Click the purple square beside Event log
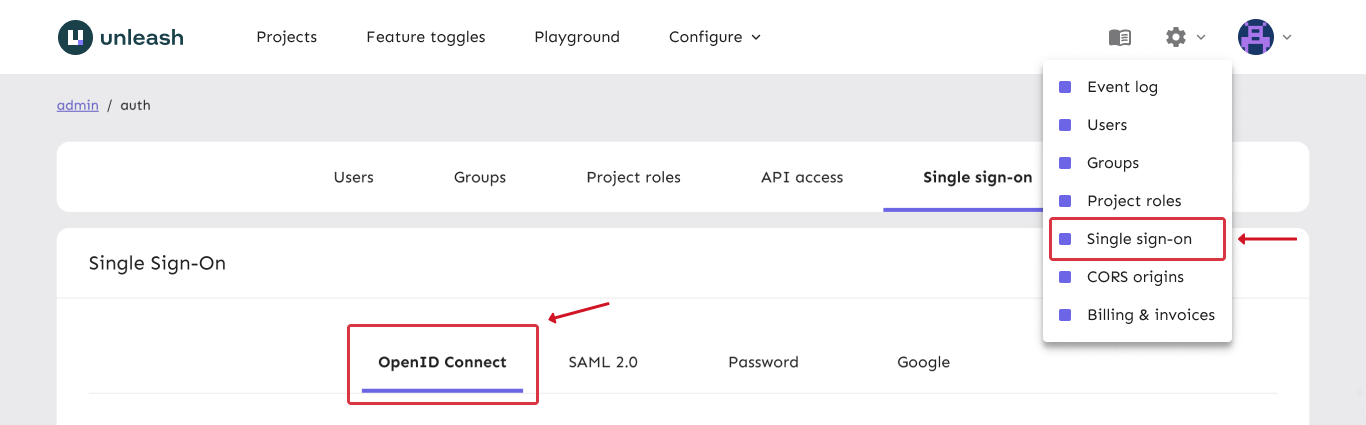This screenshot has width=1366, height=425. 1065,87
